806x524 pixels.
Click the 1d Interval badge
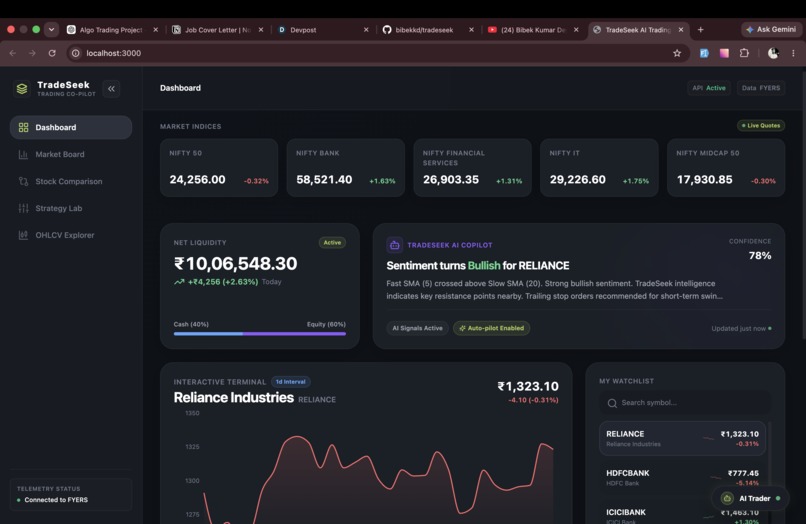(290, 382)
